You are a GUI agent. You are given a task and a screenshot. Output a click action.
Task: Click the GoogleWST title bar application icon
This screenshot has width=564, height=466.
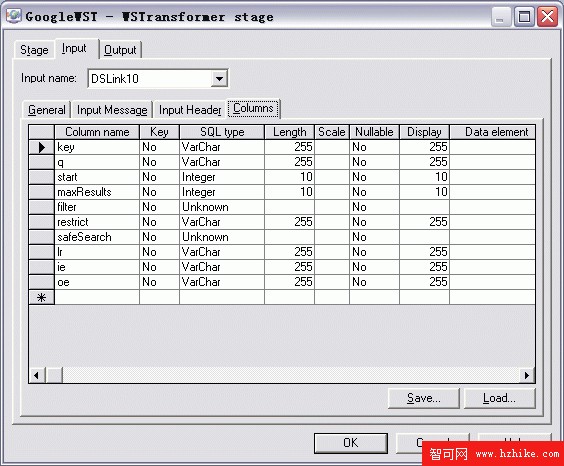click(x=13, y=16)
